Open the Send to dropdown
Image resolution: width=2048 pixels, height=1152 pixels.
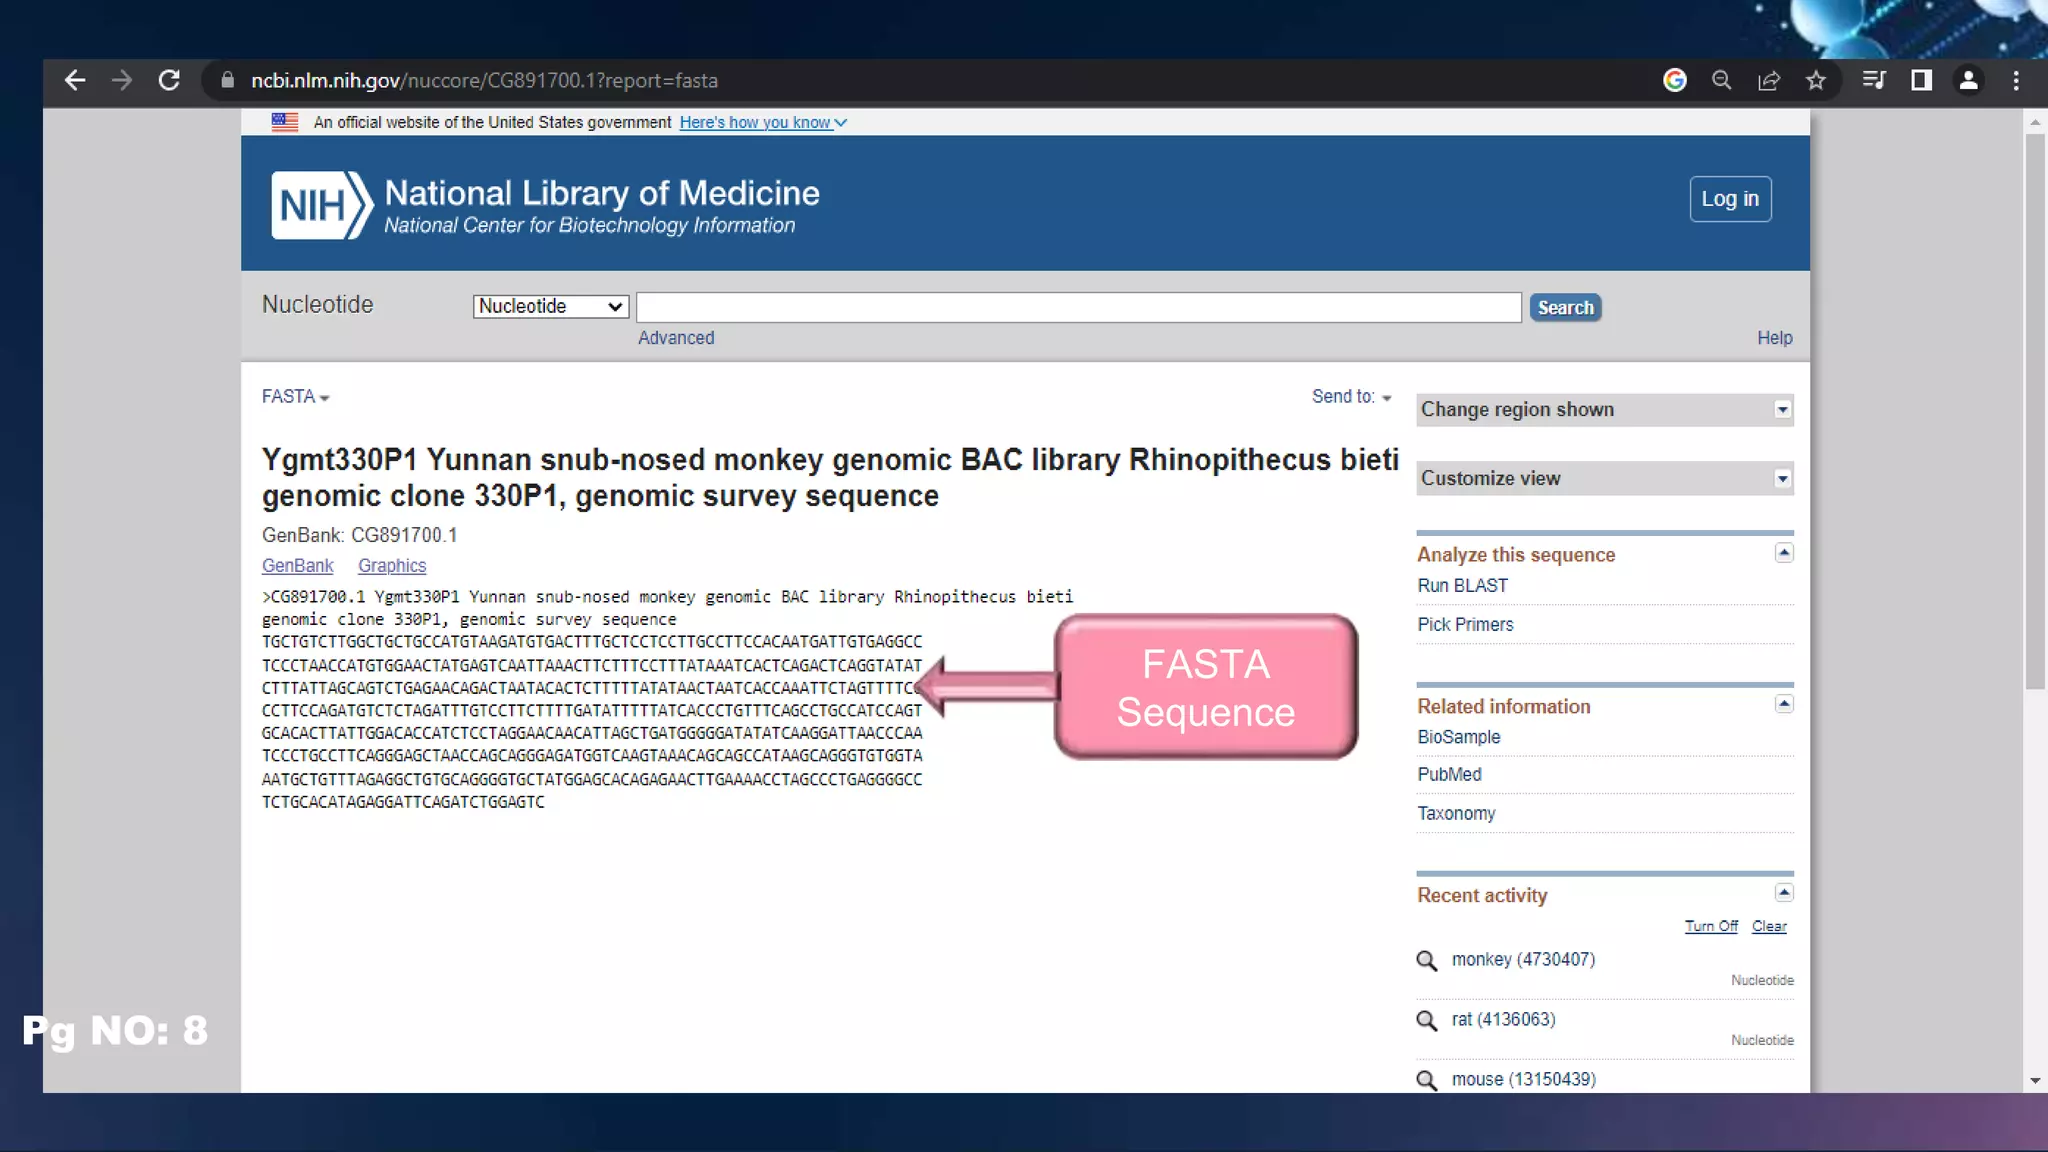pyautogui.click(x=1351, y=397)
